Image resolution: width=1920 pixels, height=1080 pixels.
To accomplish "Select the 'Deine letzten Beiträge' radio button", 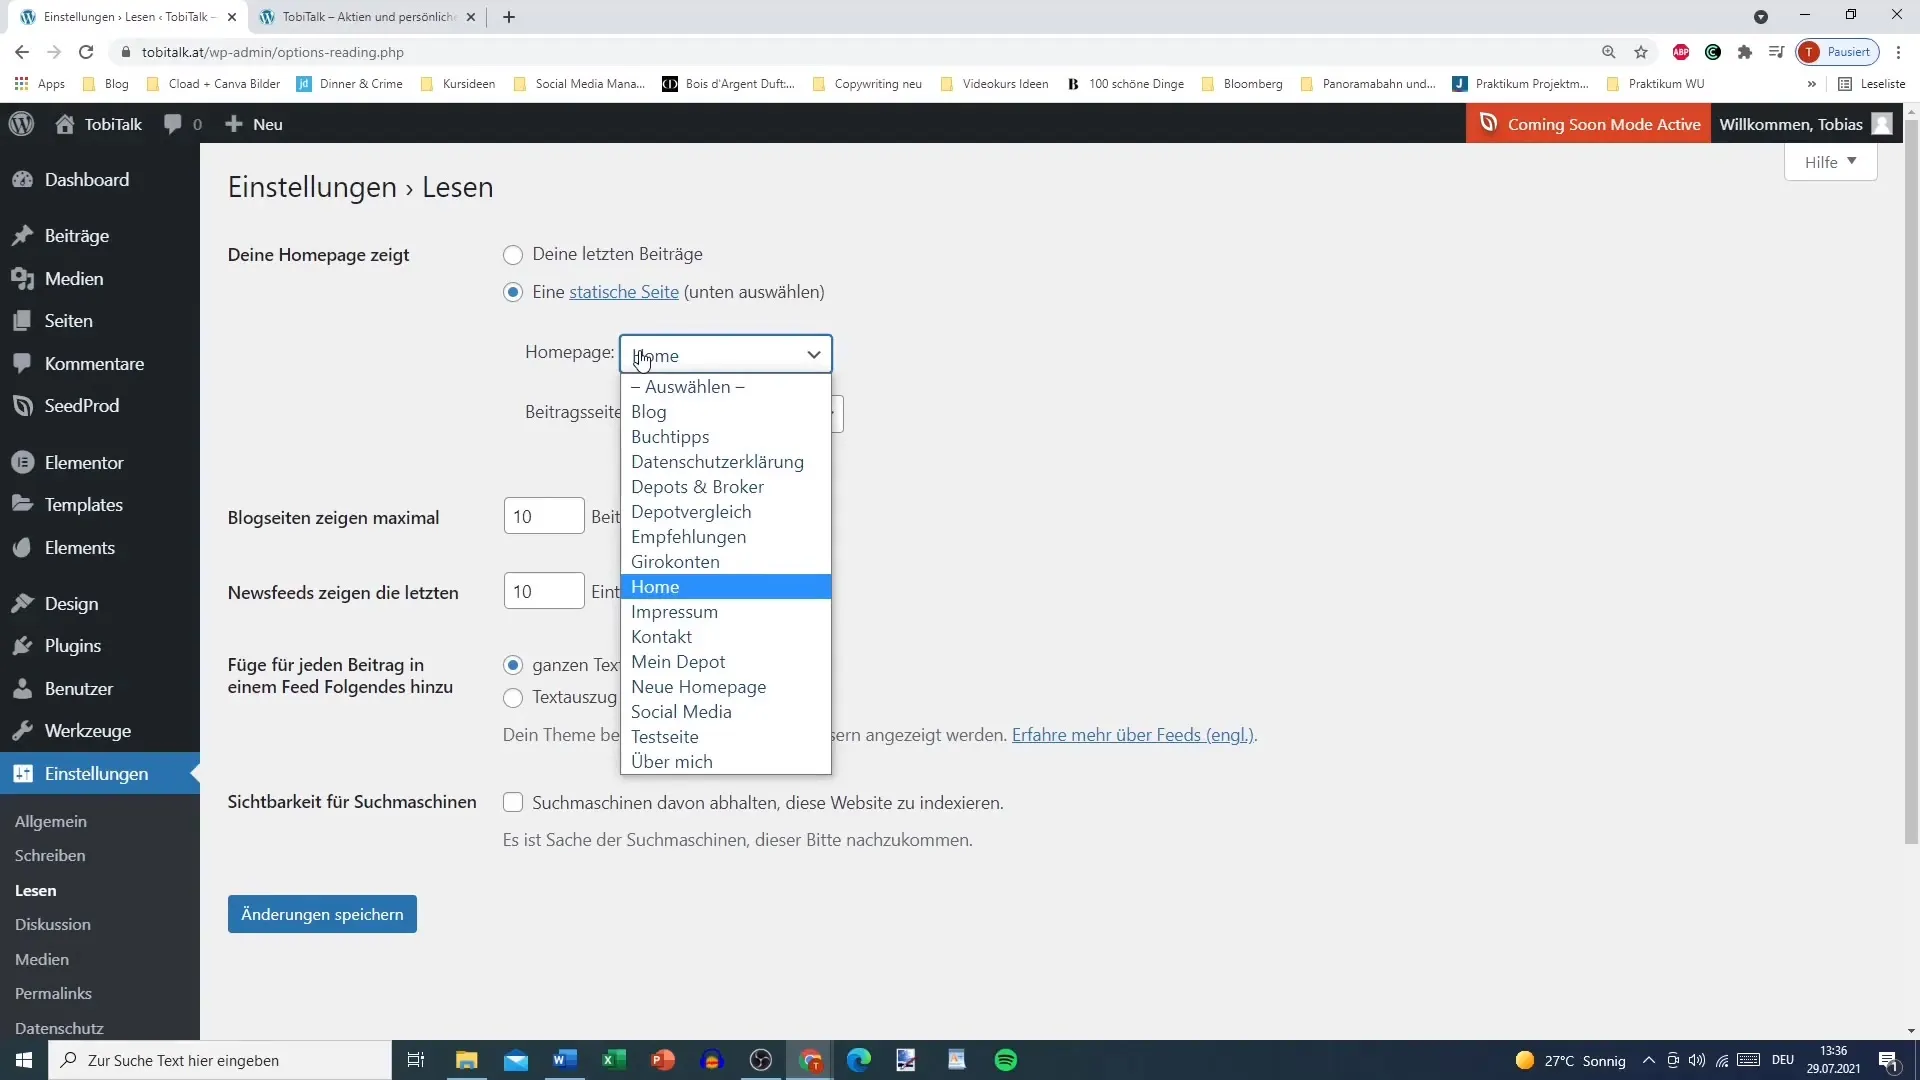I will [513, 255].
